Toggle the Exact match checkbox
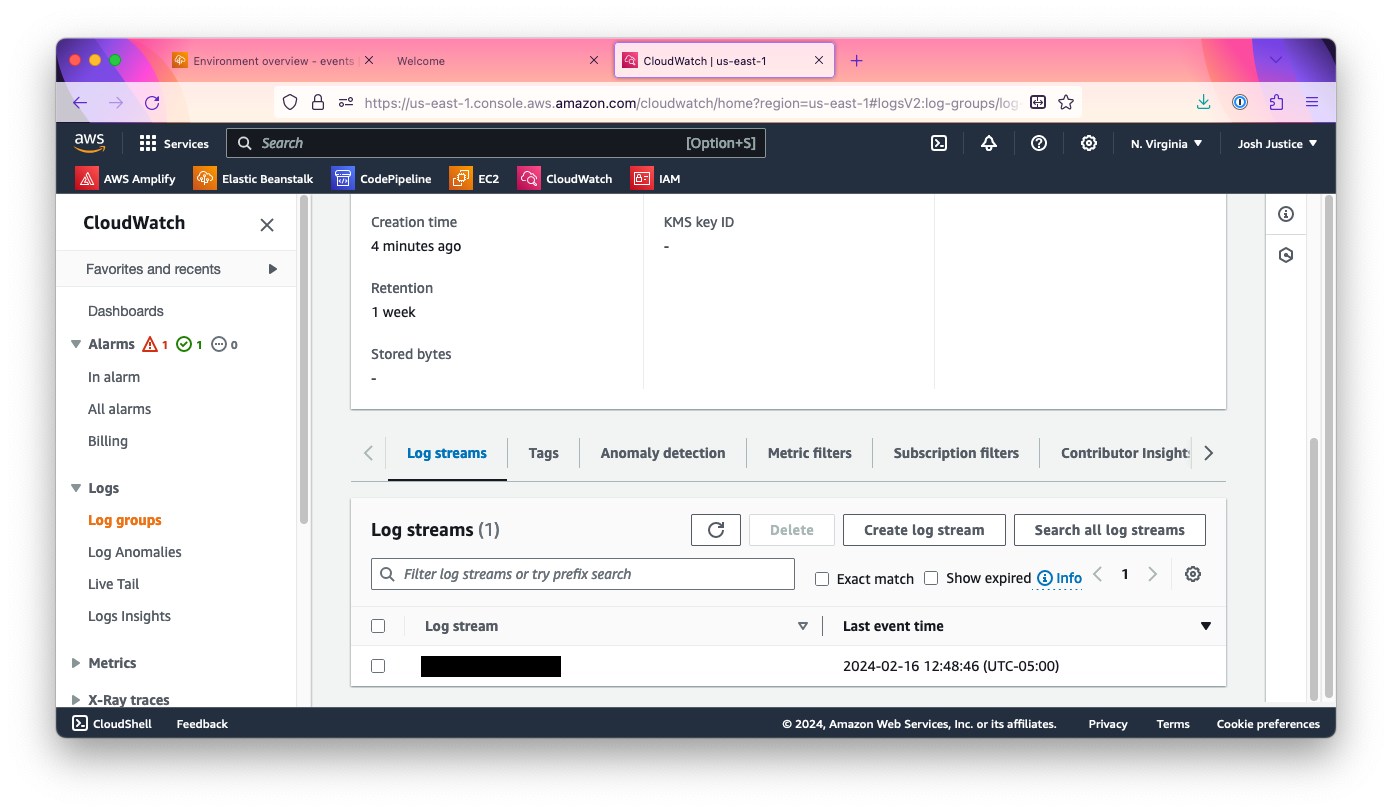The height and width of the screenshot is (812, 1392). [x=822, y=579]
